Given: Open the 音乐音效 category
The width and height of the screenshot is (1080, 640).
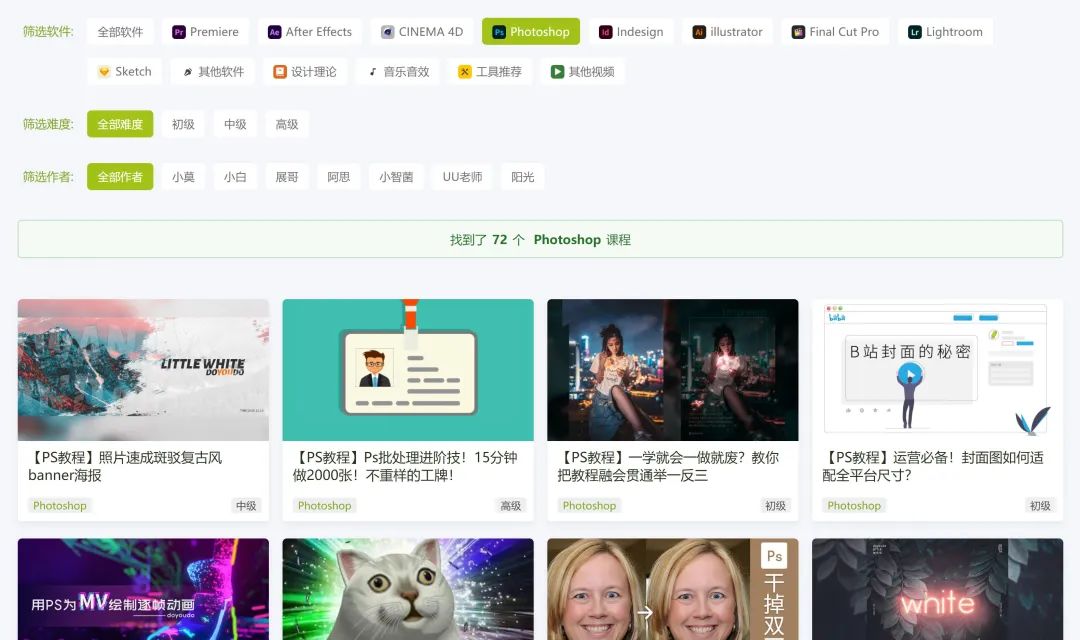Looking at the screenshot, I should click(x=399, y=72).
